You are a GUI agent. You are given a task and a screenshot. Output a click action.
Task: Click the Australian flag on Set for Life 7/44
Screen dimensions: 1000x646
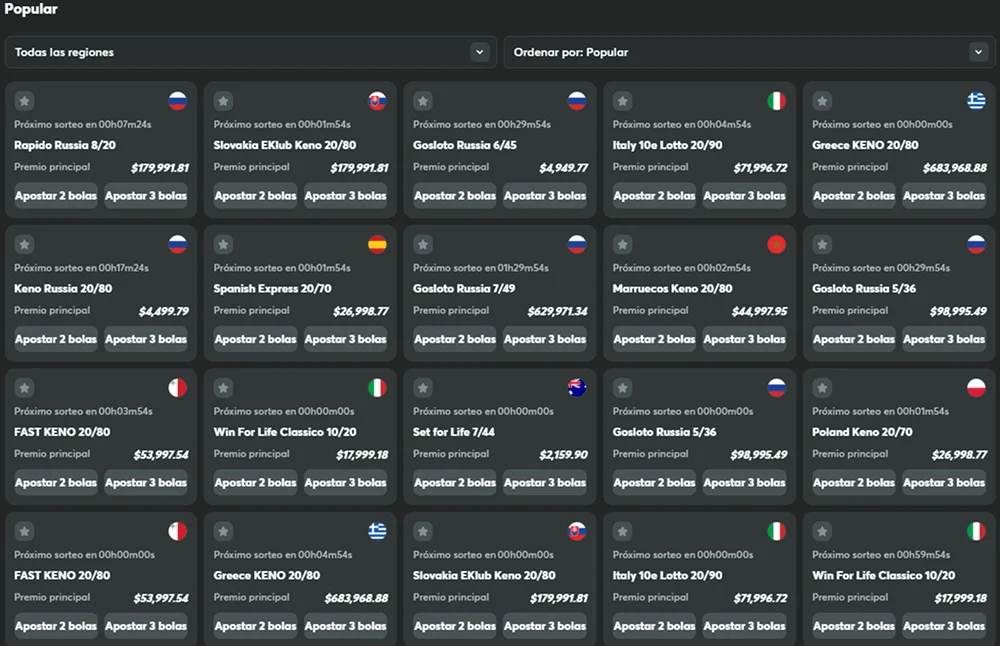coord(577,388)
